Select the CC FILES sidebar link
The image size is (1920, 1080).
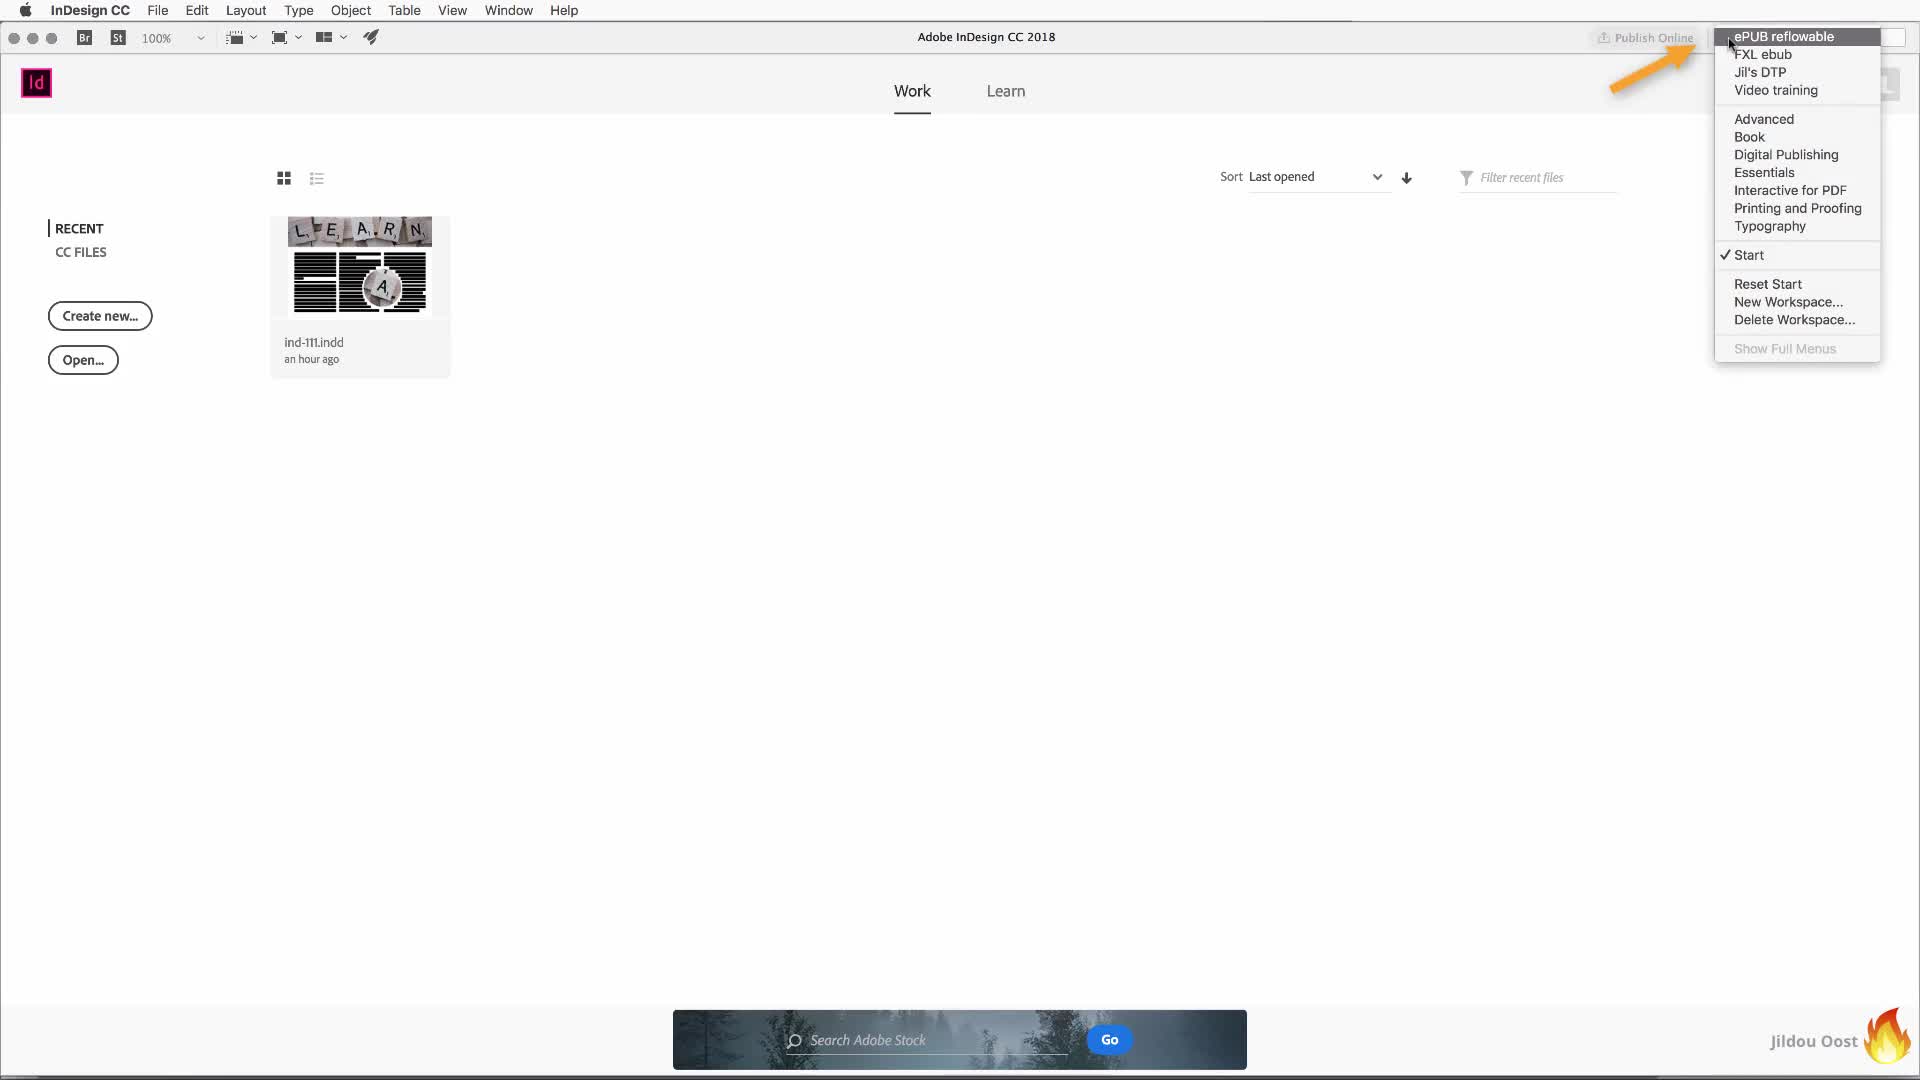(81, 253)
